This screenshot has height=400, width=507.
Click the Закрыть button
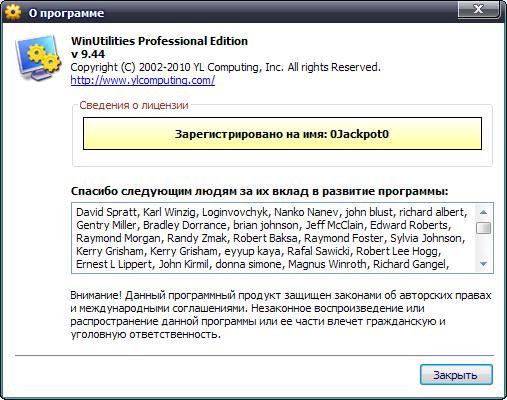click(456, 375)
